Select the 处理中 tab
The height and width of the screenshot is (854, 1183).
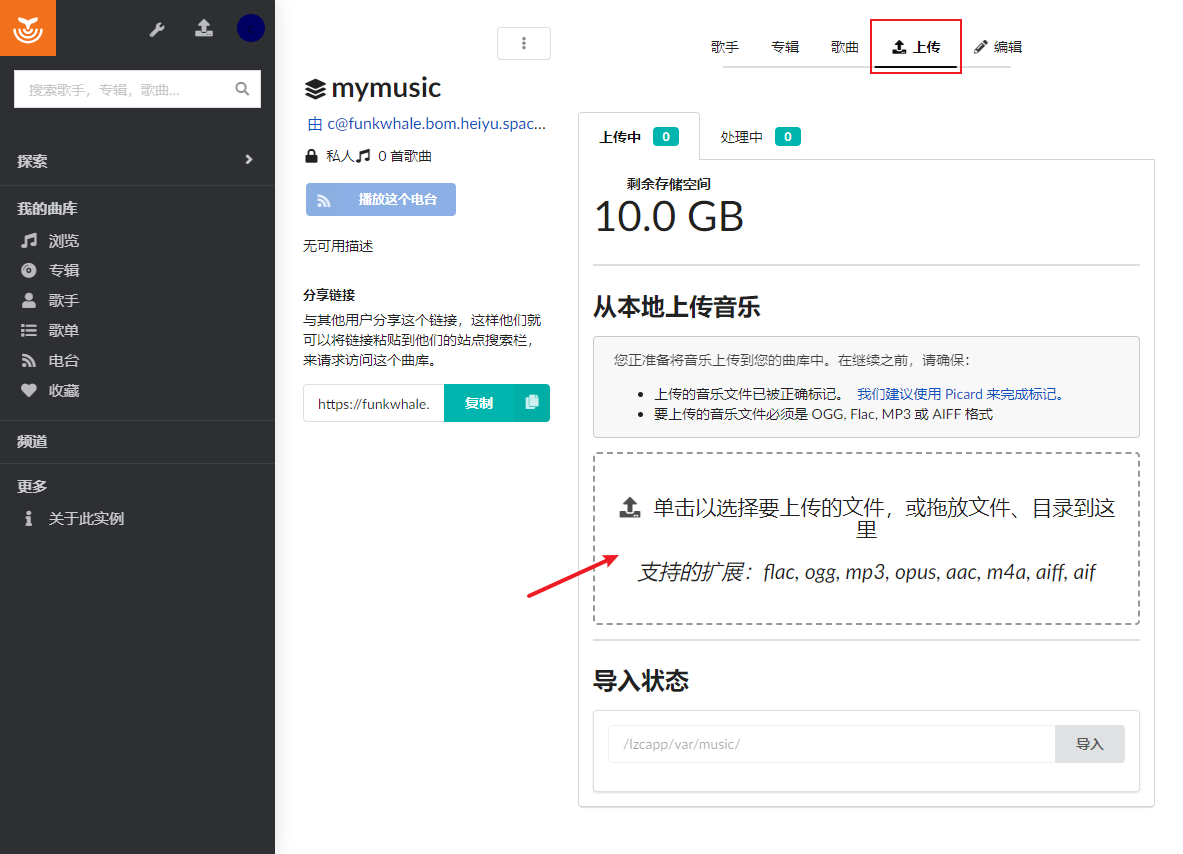[x=760, y=137]
